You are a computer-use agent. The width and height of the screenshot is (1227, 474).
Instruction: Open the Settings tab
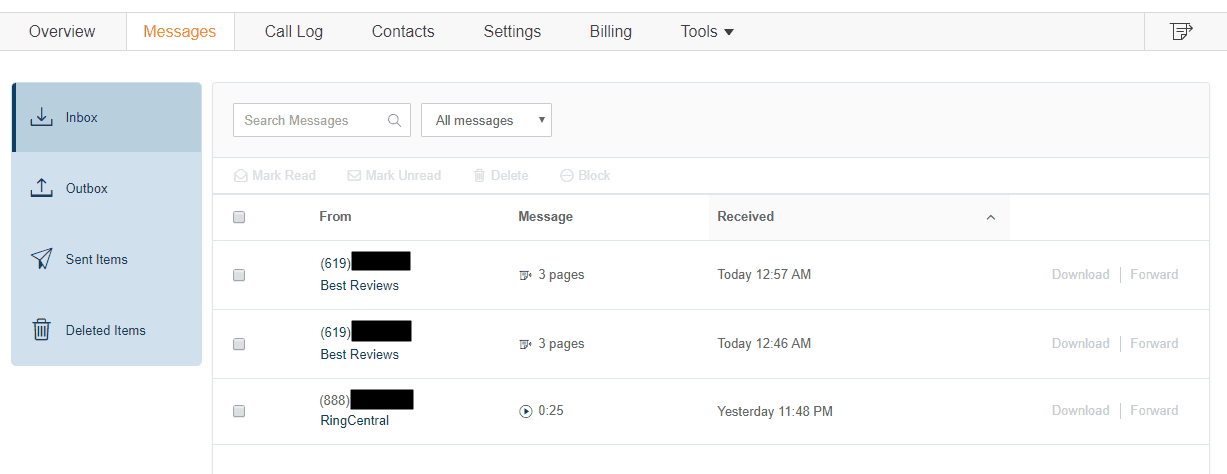coord(512,31)
